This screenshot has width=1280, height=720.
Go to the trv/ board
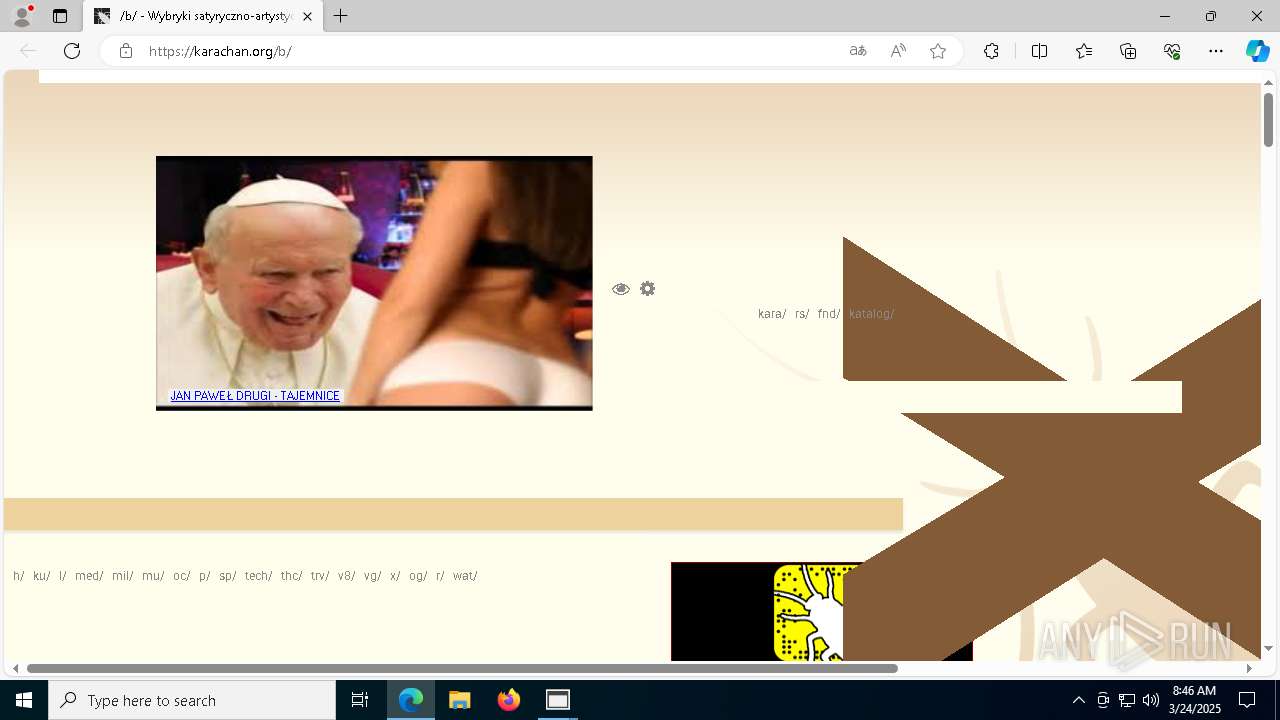(x=320, y=576)
